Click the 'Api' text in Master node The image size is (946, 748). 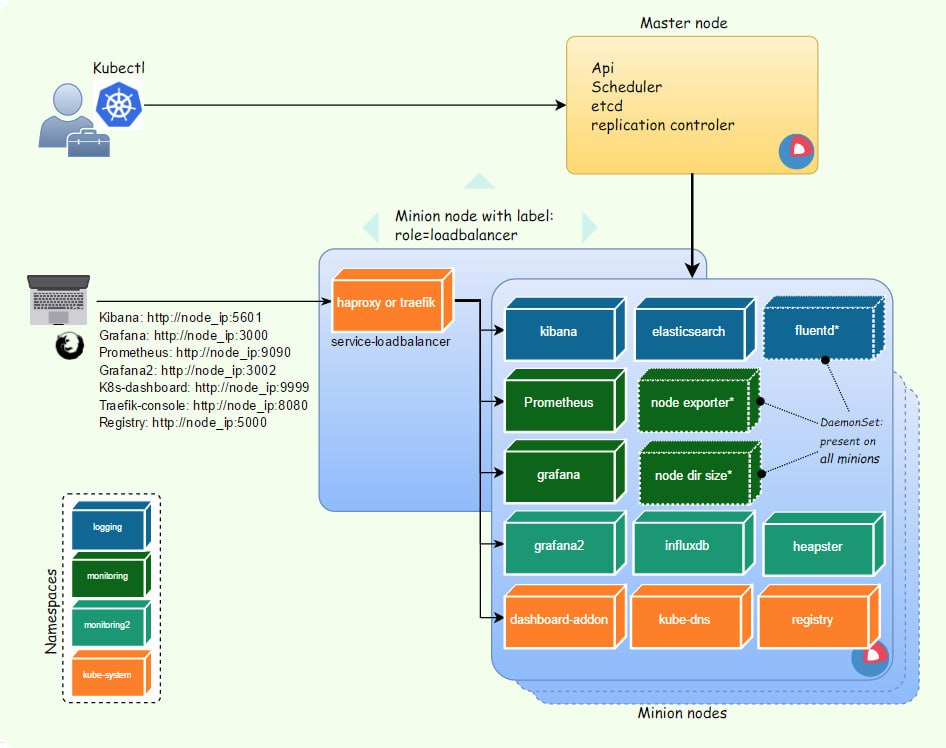pyautogui.click(x=603, y=68)
